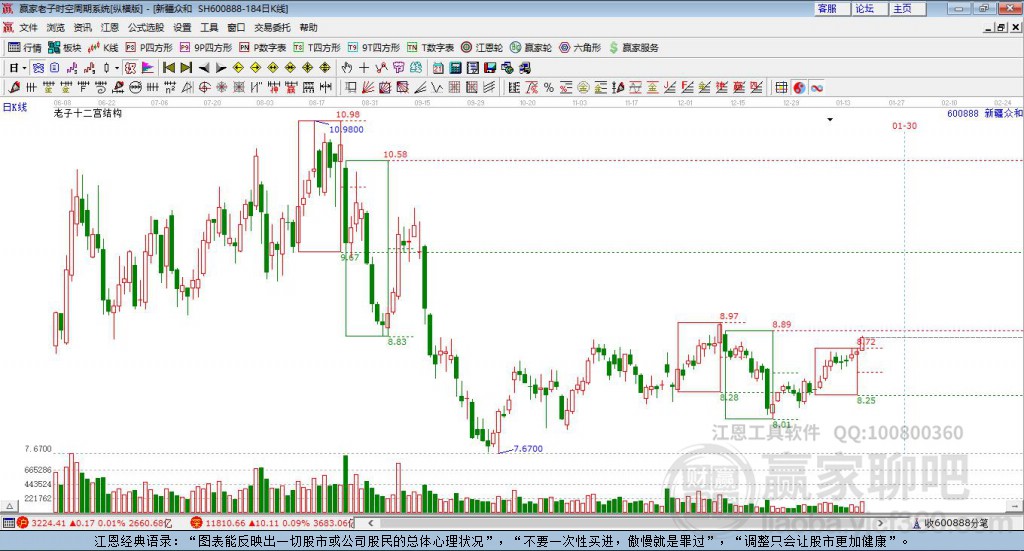Click the first yellow diamond arrow icon

click(238, 68)
